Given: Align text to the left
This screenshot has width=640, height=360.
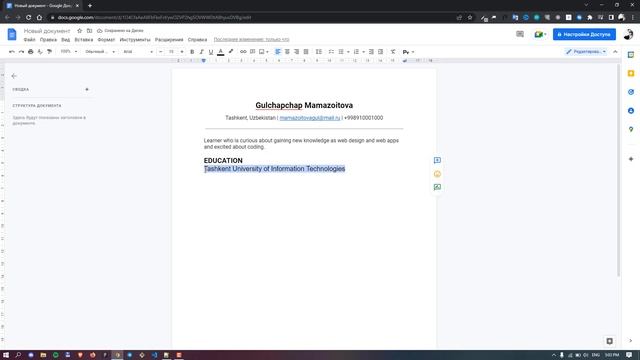Looking at the screenshot, I should pyautogui.click(x=278, y=52).
